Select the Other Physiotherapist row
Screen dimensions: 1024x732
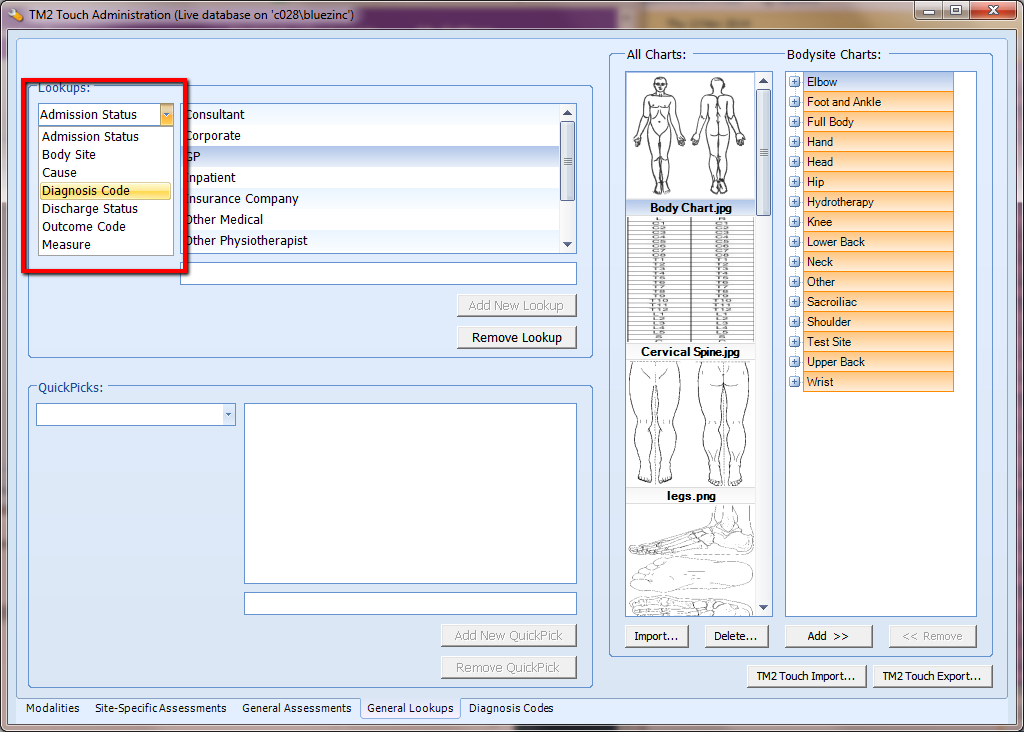click(370, 240)
